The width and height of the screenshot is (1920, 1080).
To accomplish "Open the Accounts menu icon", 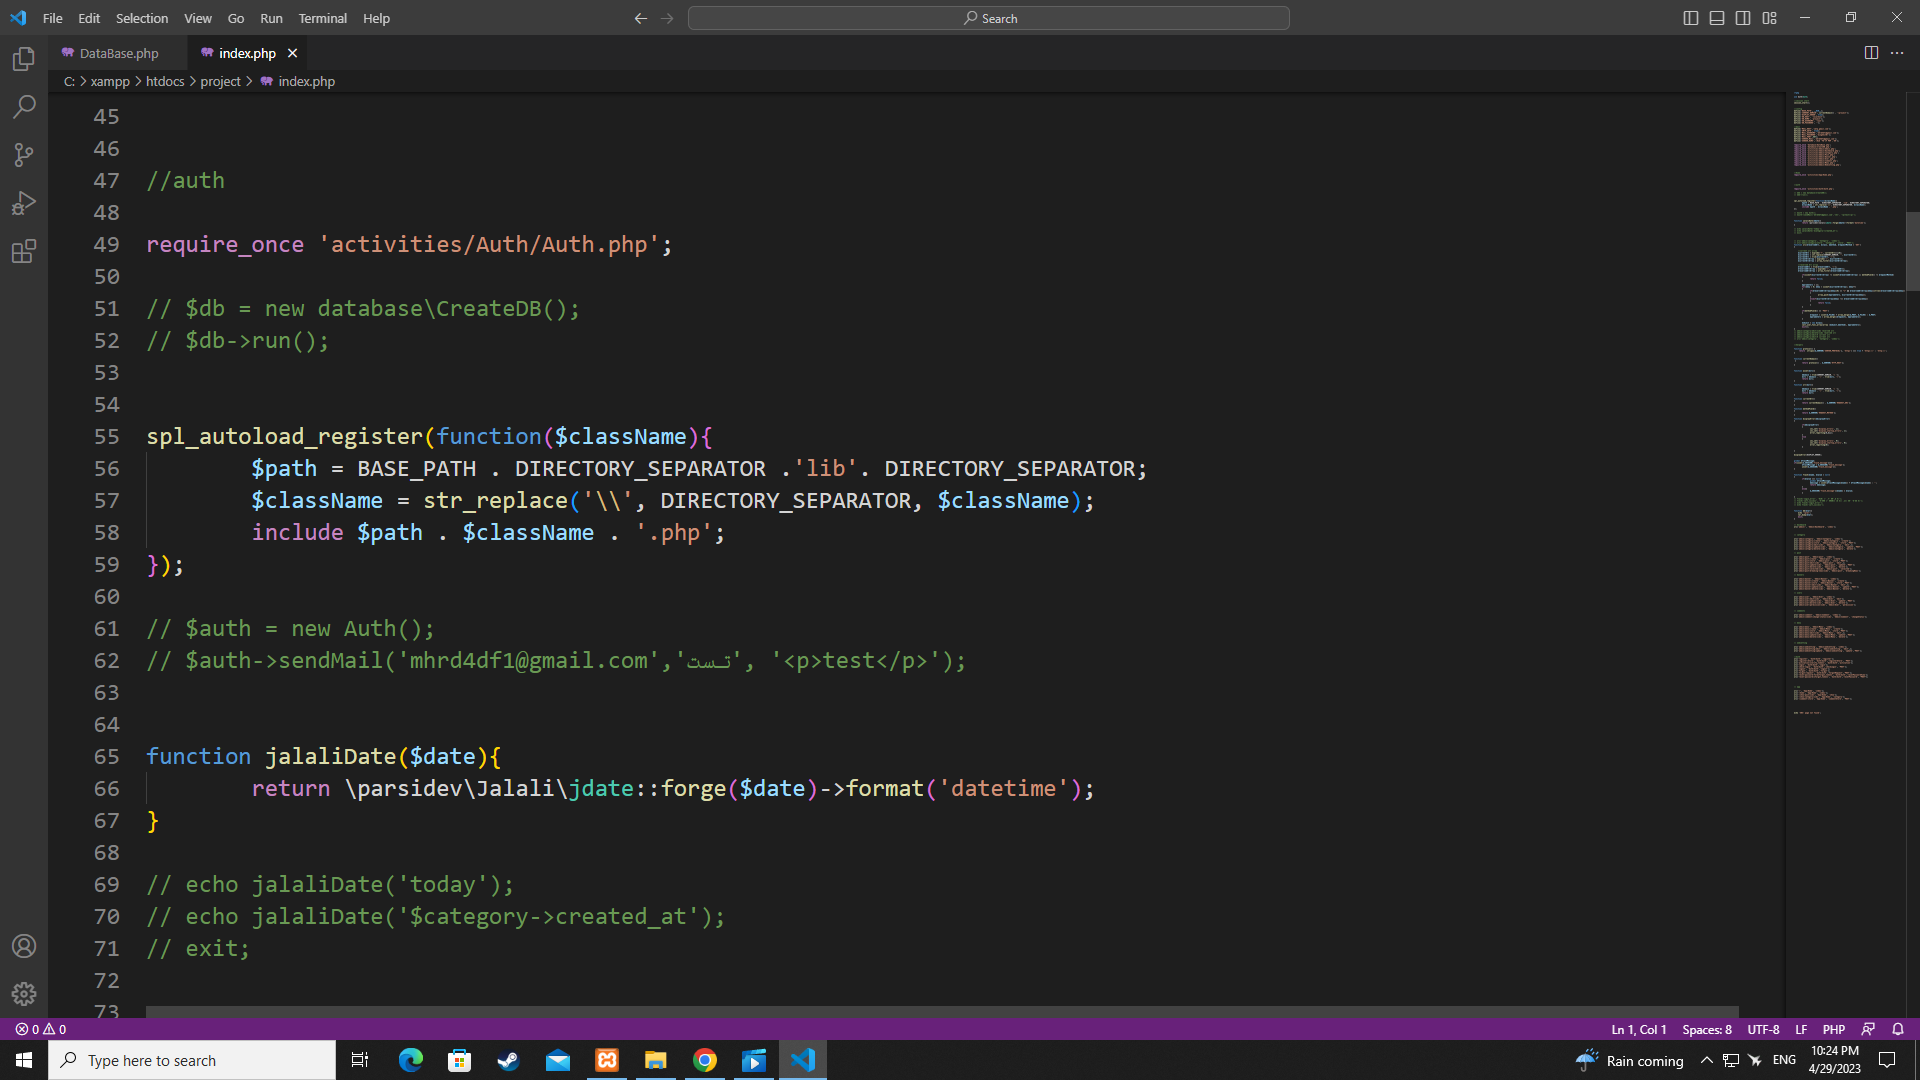I will tap(24, 946).
